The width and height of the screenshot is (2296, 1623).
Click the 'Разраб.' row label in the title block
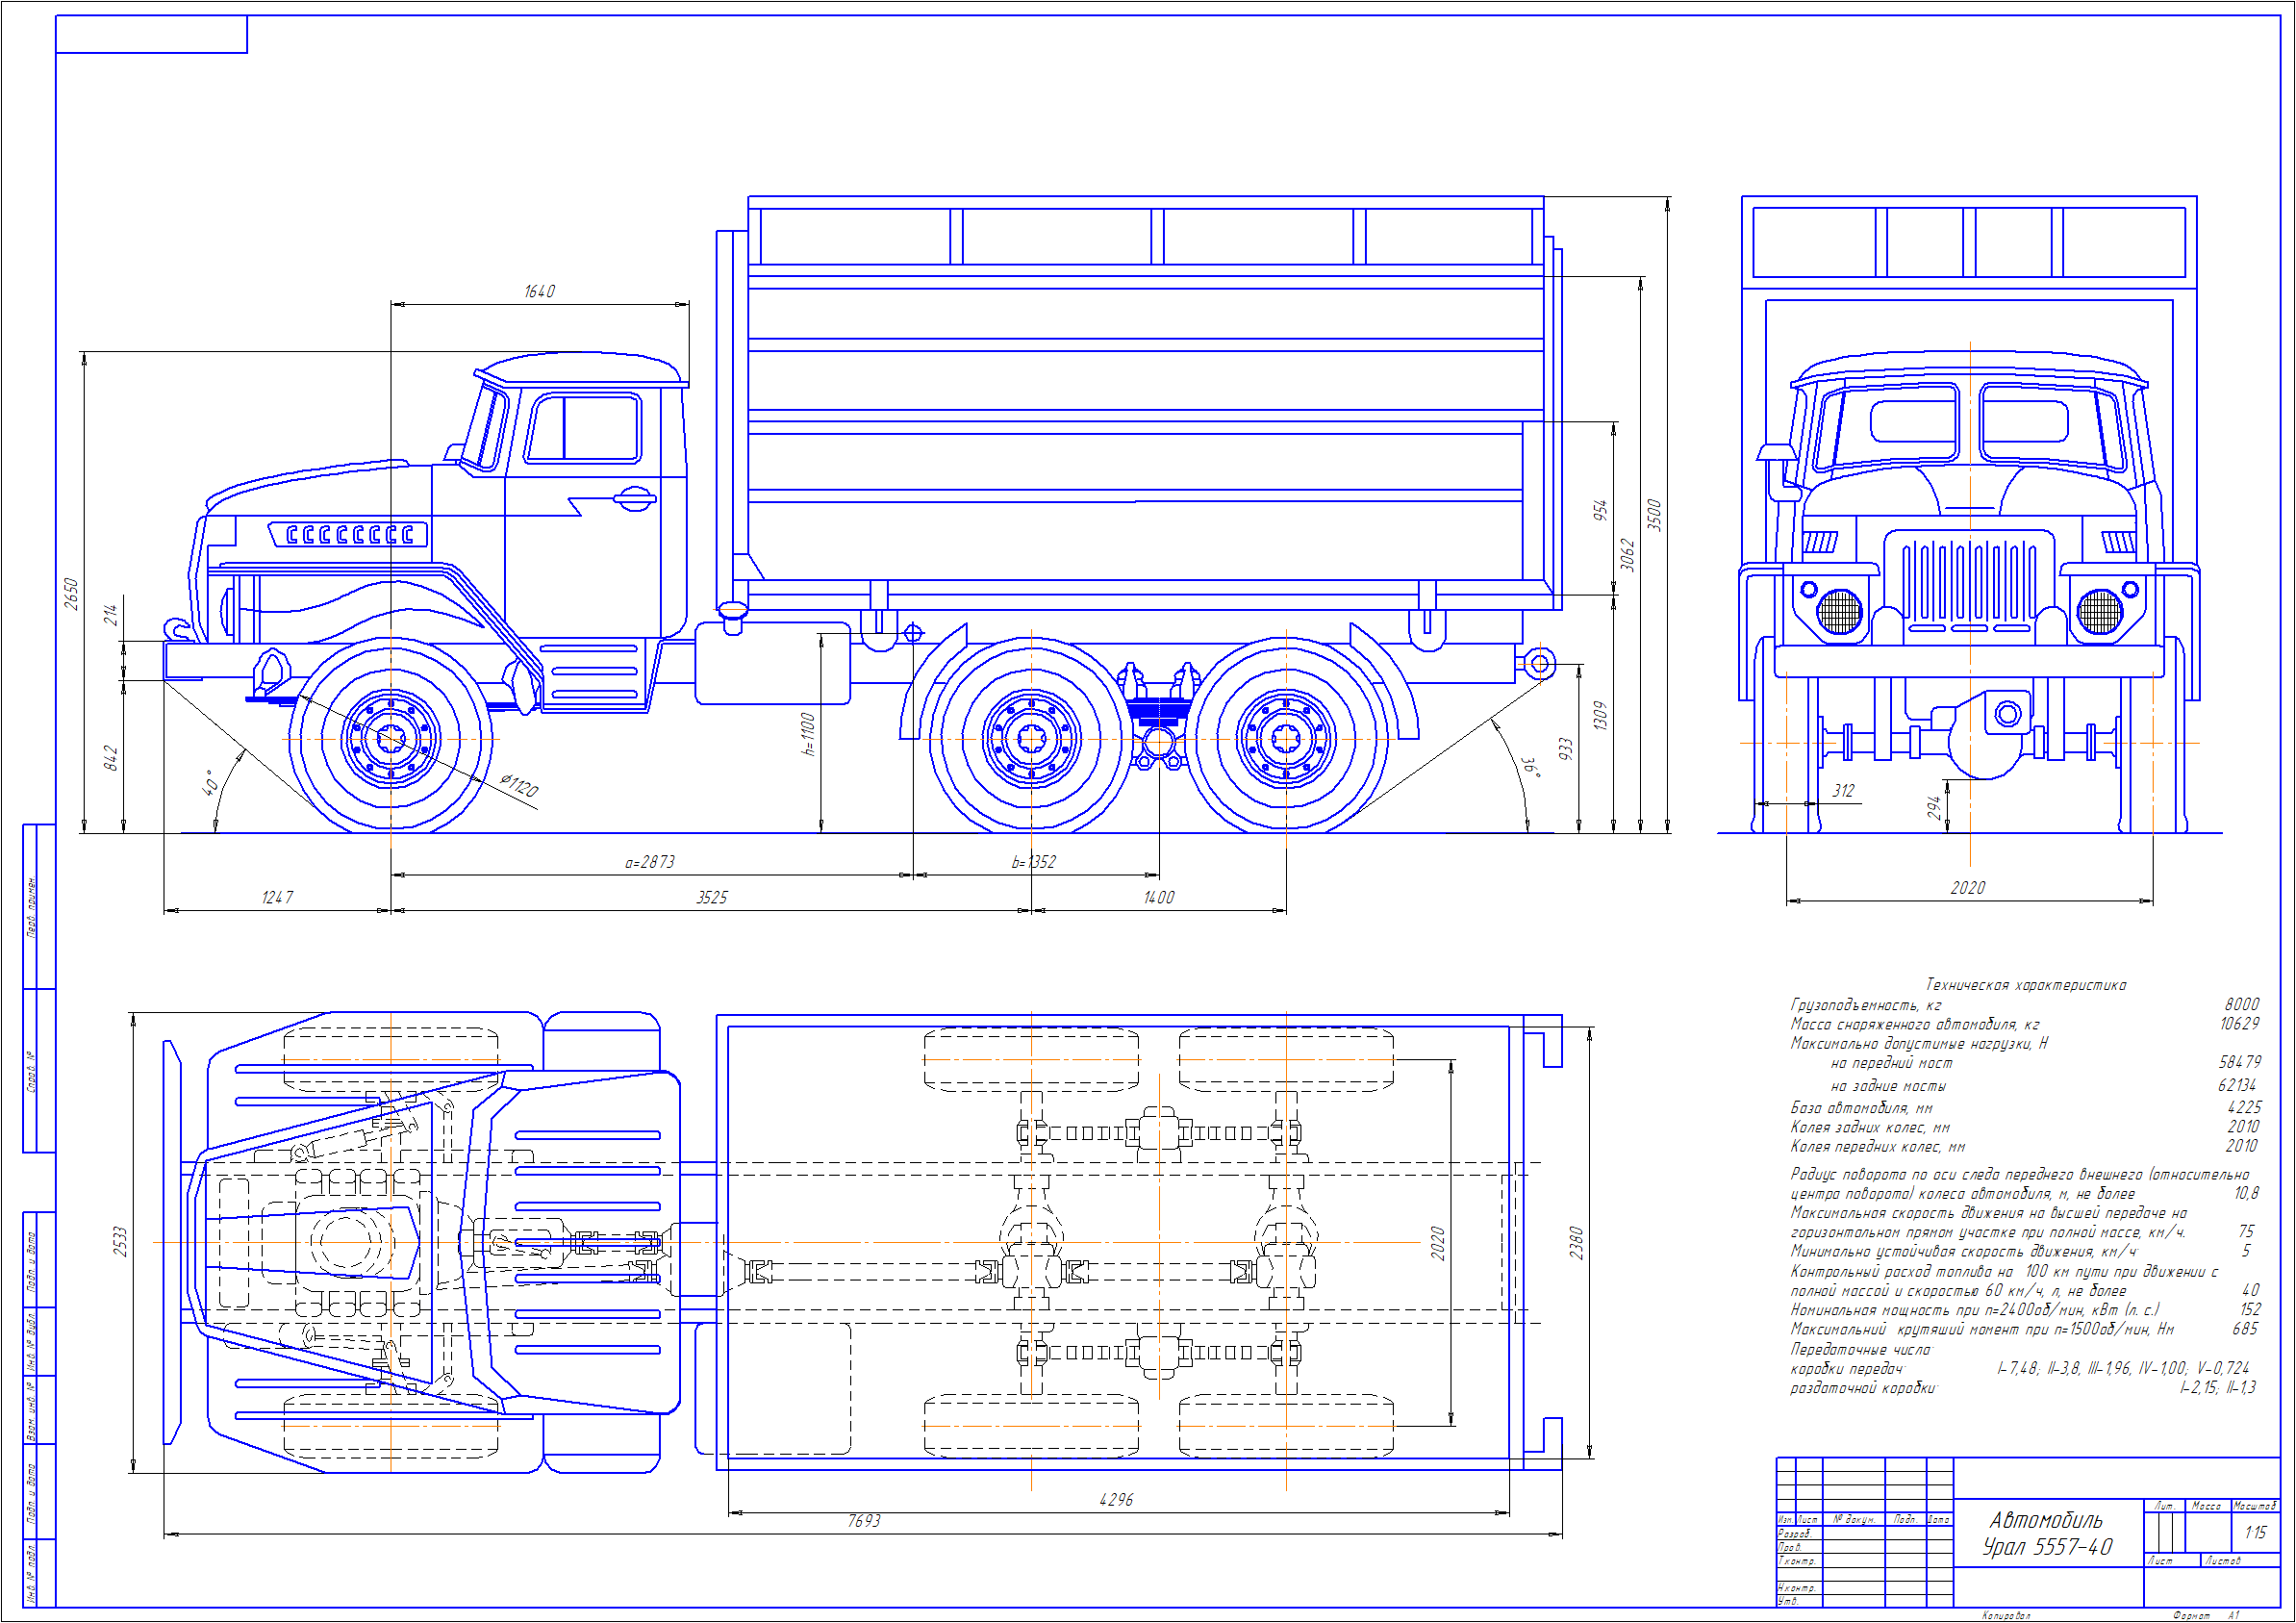[x=1794, y=1533]
